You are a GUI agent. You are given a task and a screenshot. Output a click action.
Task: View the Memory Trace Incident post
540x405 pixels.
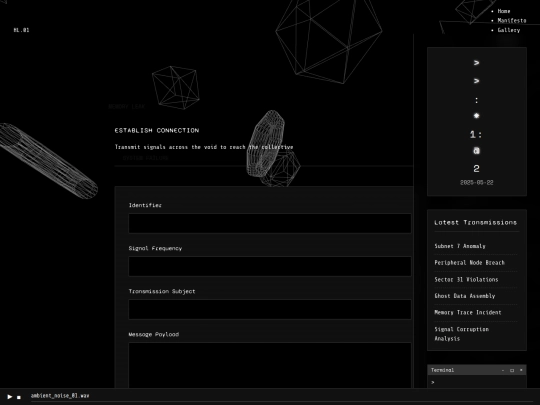468,312
